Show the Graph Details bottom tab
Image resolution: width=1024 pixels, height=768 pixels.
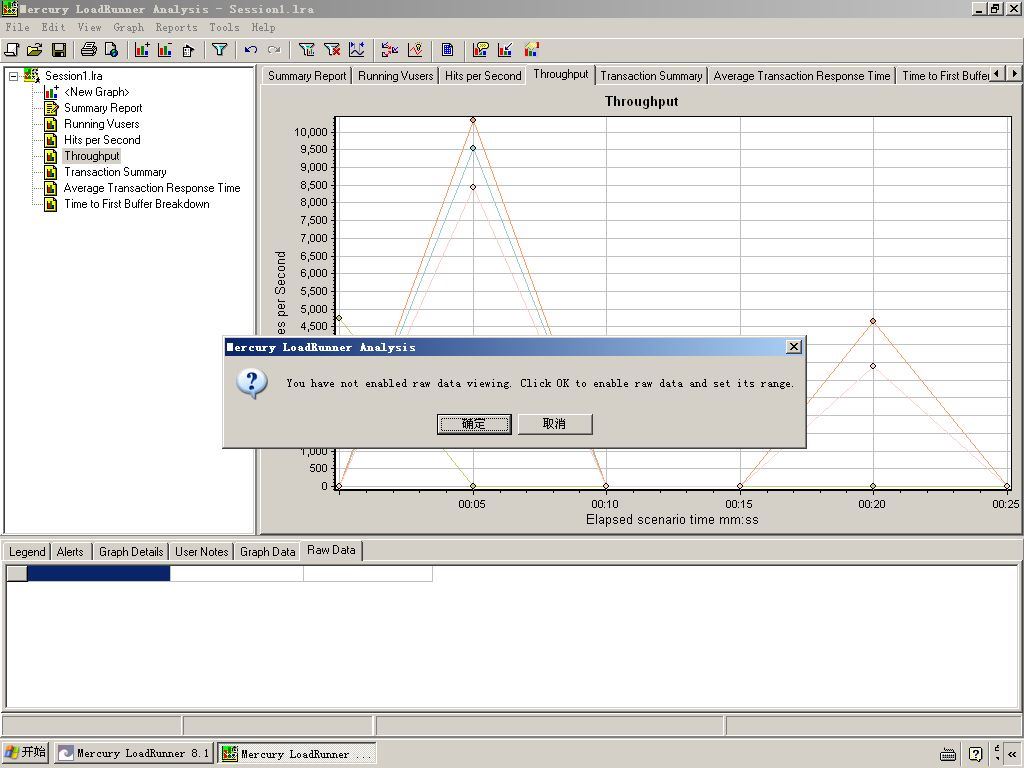131,552
